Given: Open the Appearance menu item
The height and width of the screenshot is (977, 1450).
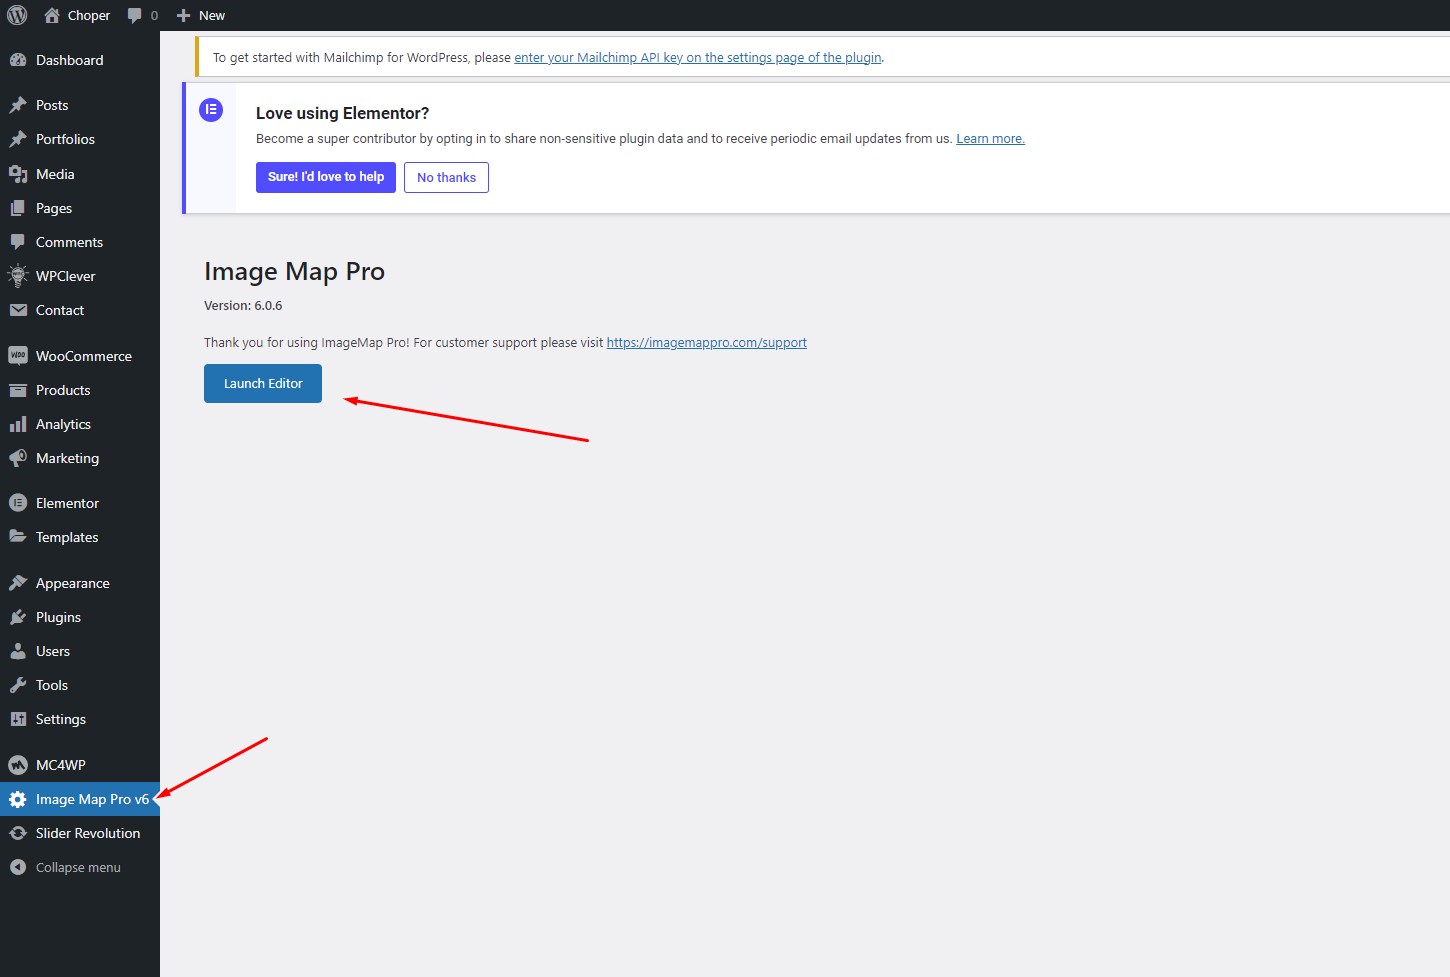Looking at the screenshot, I should tap(72, 583).
